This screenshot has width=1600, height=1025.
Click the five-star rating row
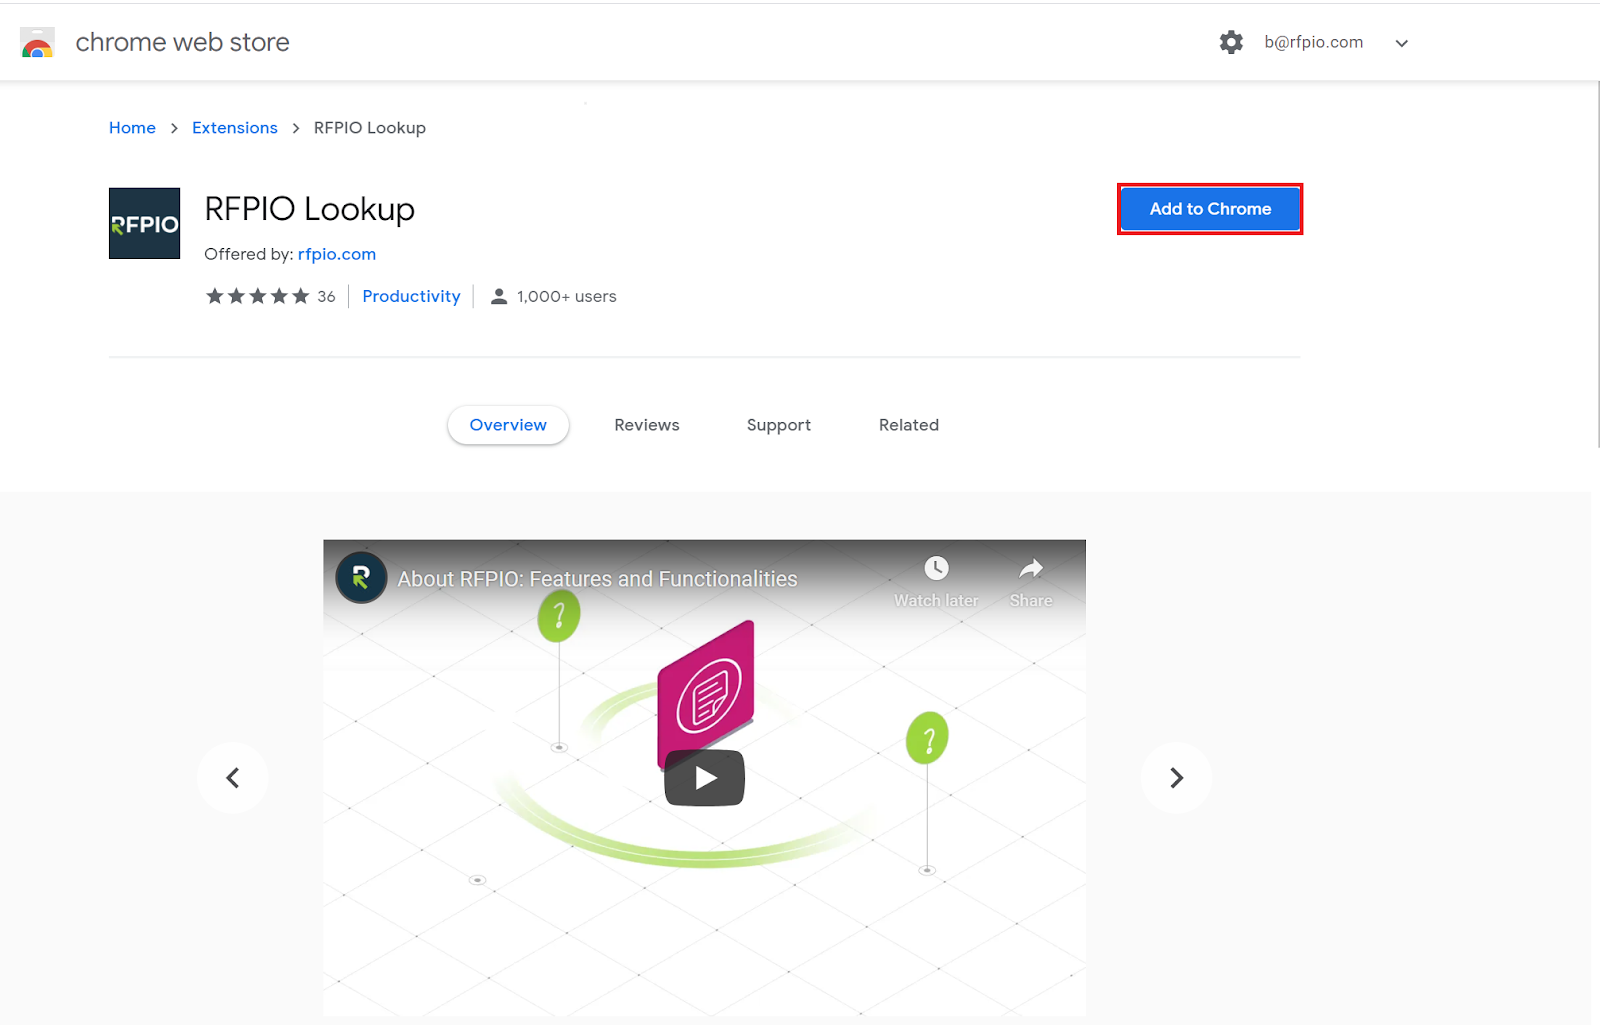click(x=257, y=296)
